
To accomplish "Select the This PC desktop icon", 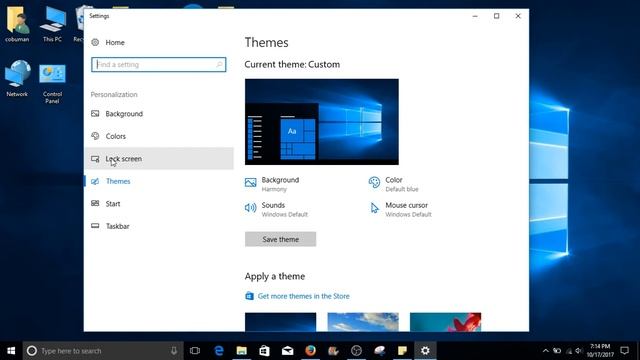I will [53, 24].
